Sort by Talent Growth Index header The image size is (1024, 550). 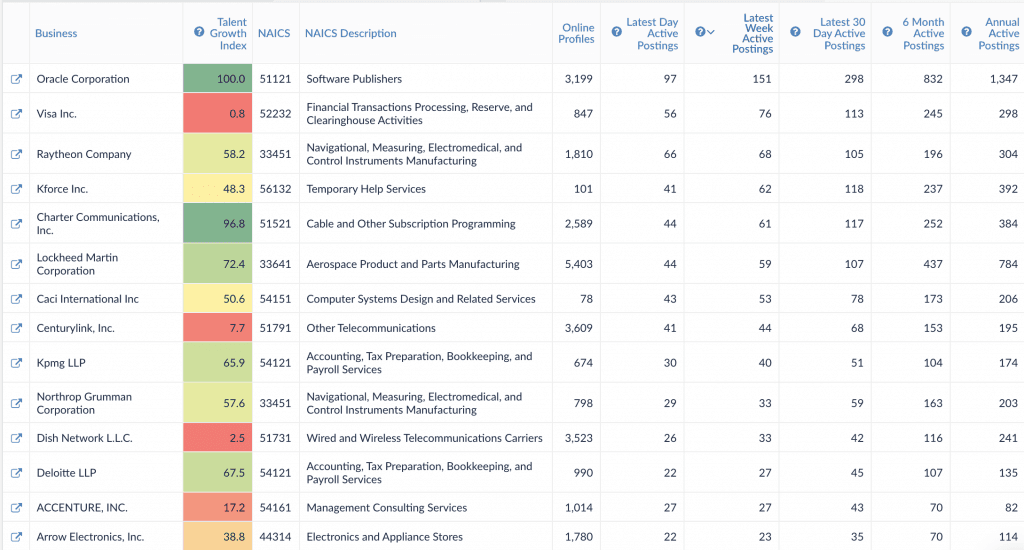(228, 34)
